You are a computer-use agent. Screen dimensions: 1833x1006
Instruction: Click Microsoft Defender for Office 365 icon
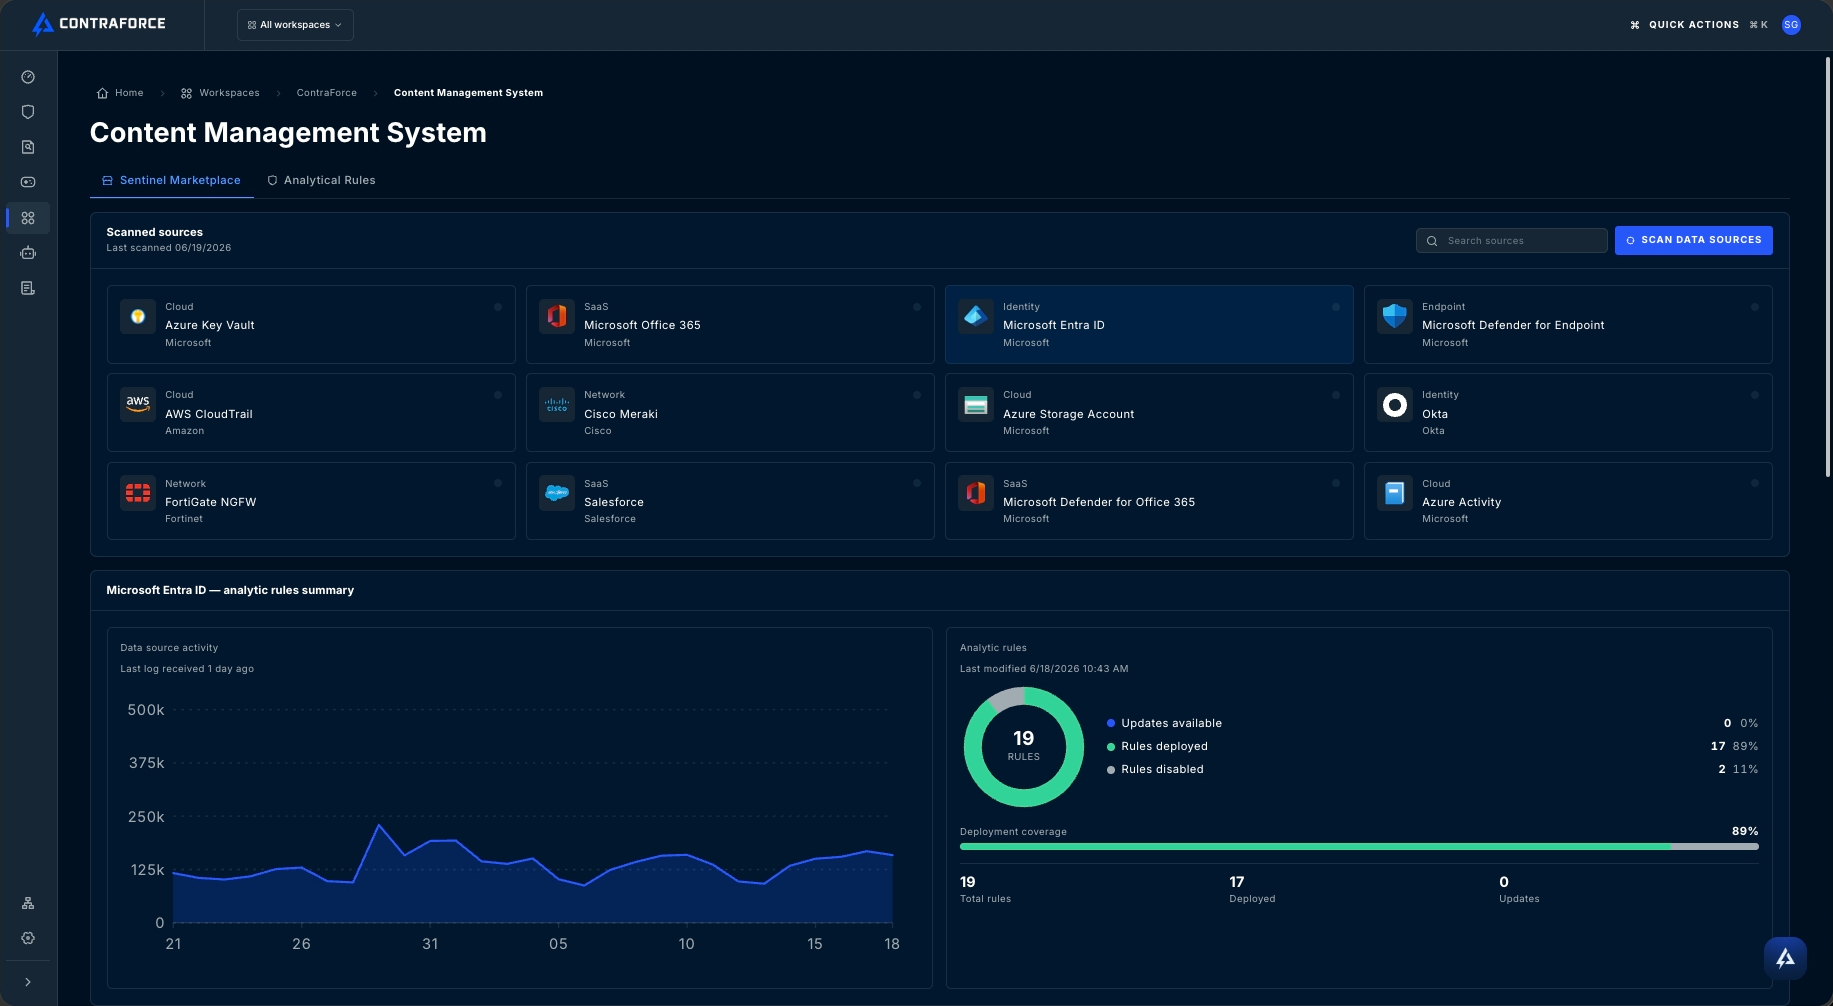click(x=976, y=493)
